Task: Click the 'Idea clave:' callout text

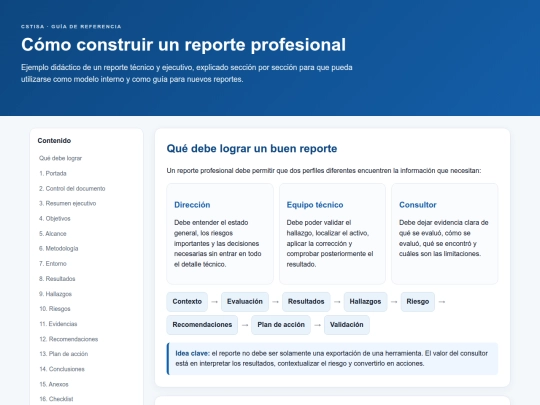Action: tap(193, 353)
